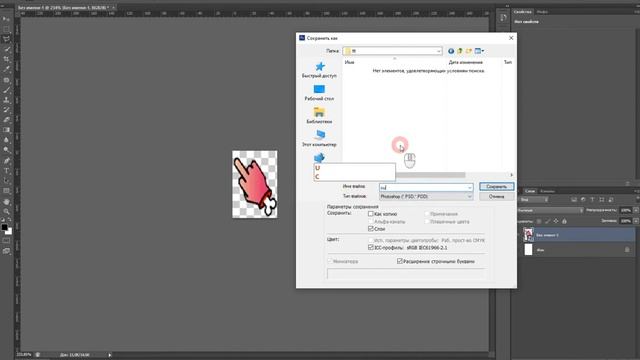Viewport: 640px width, 360px height.
Task: Select the Gradient tool
Action: click(x=6, y=130)
